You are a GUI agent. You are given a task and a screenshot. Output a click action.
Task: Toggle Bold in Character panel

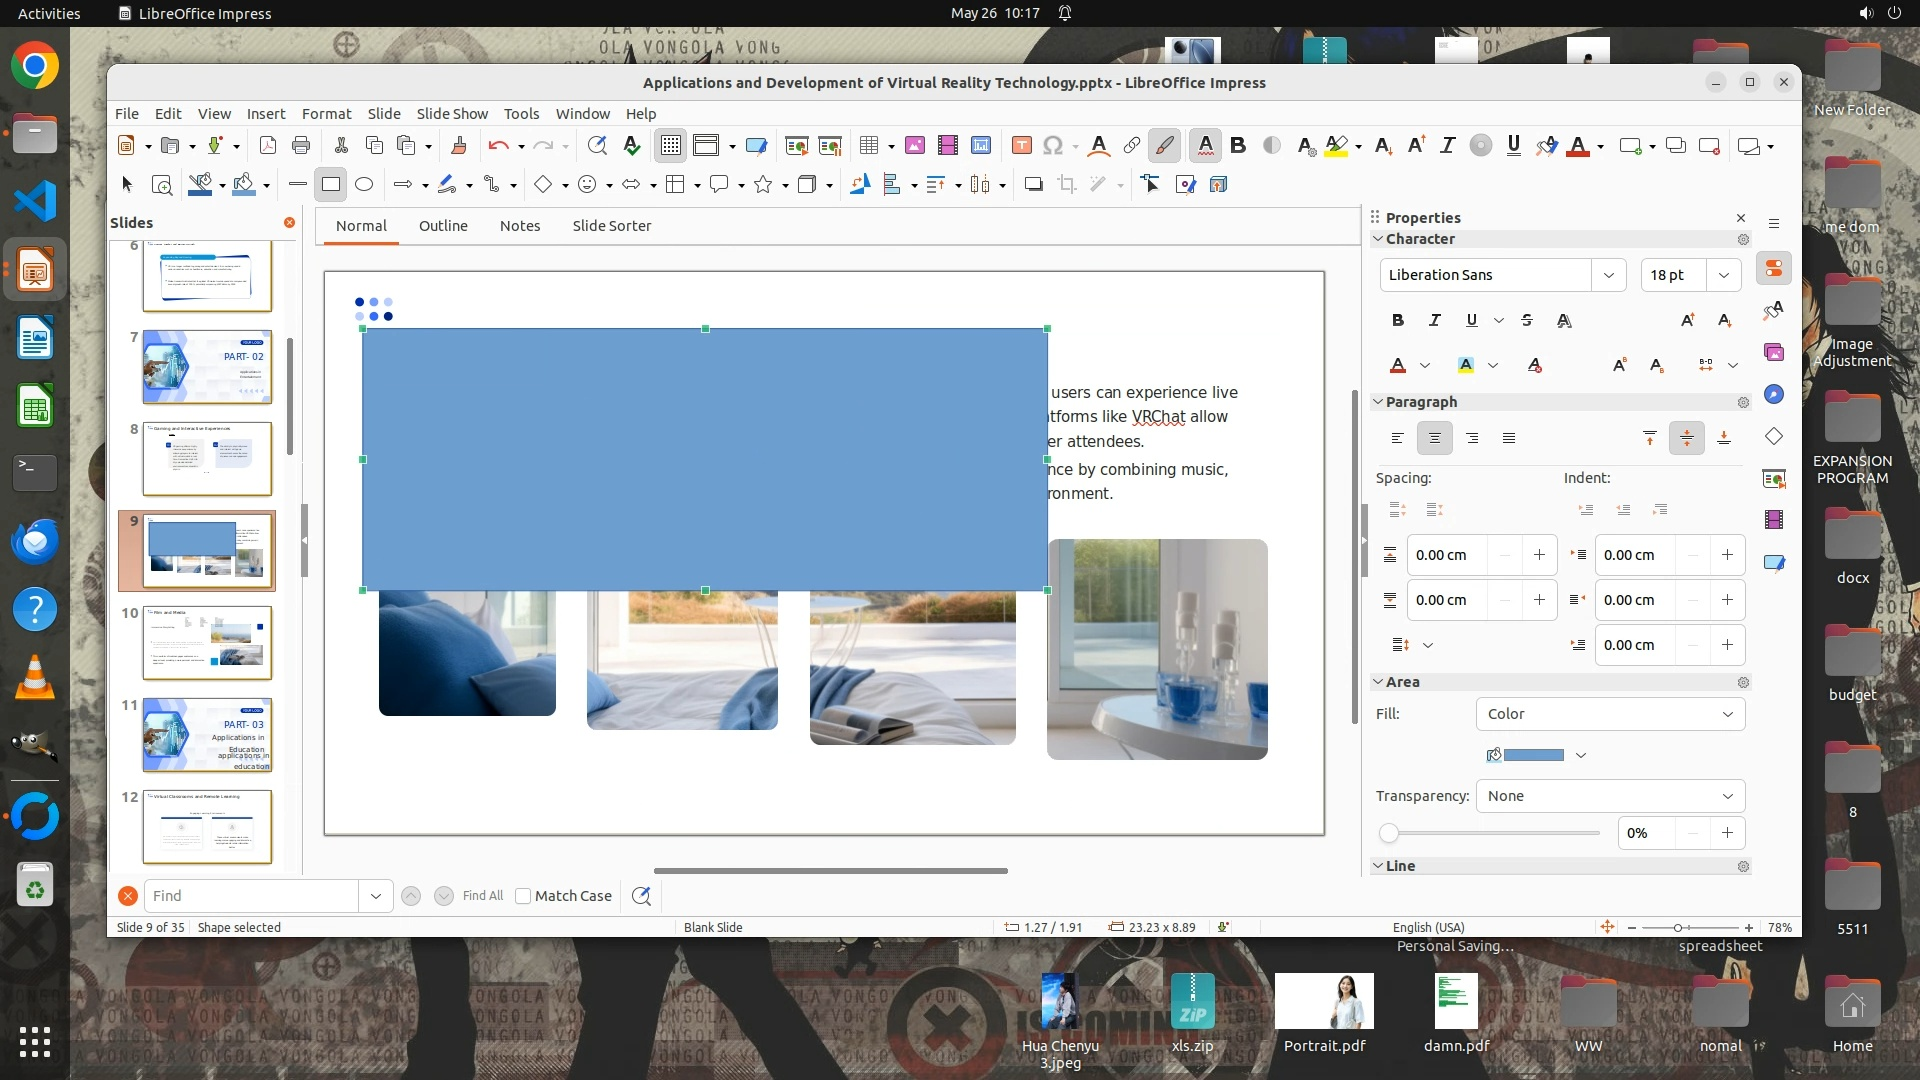click(1397, 320)
